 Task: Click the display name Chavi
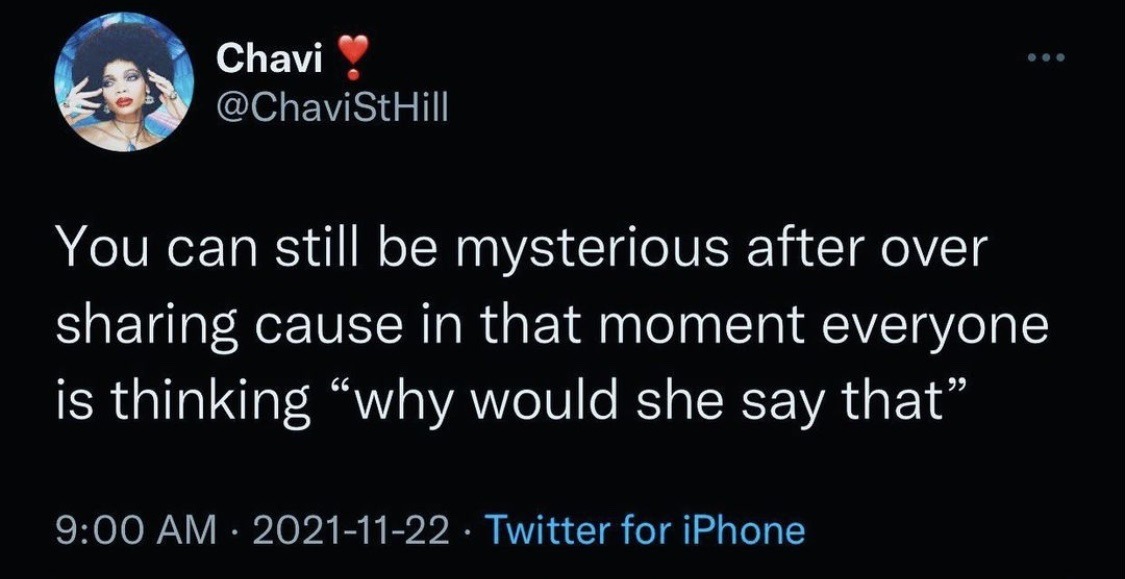click(x=269, y=62)
